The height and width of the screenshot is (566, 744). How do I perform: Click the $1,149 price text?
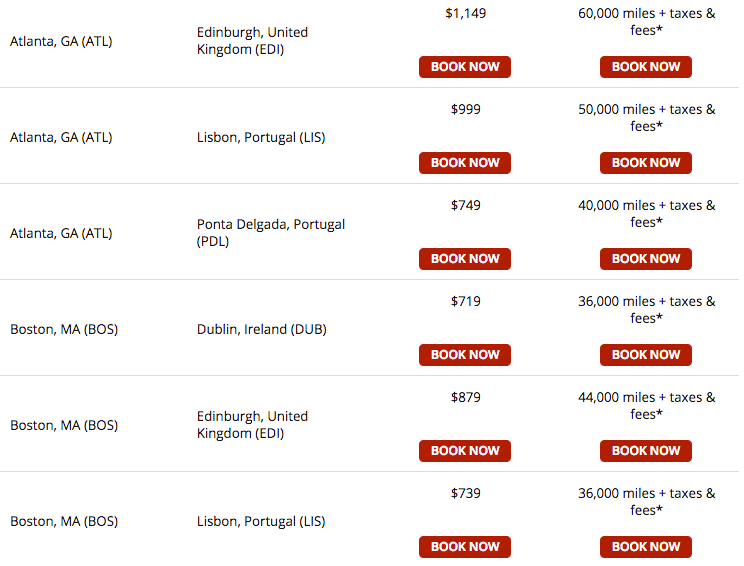[x=465, y=14]
